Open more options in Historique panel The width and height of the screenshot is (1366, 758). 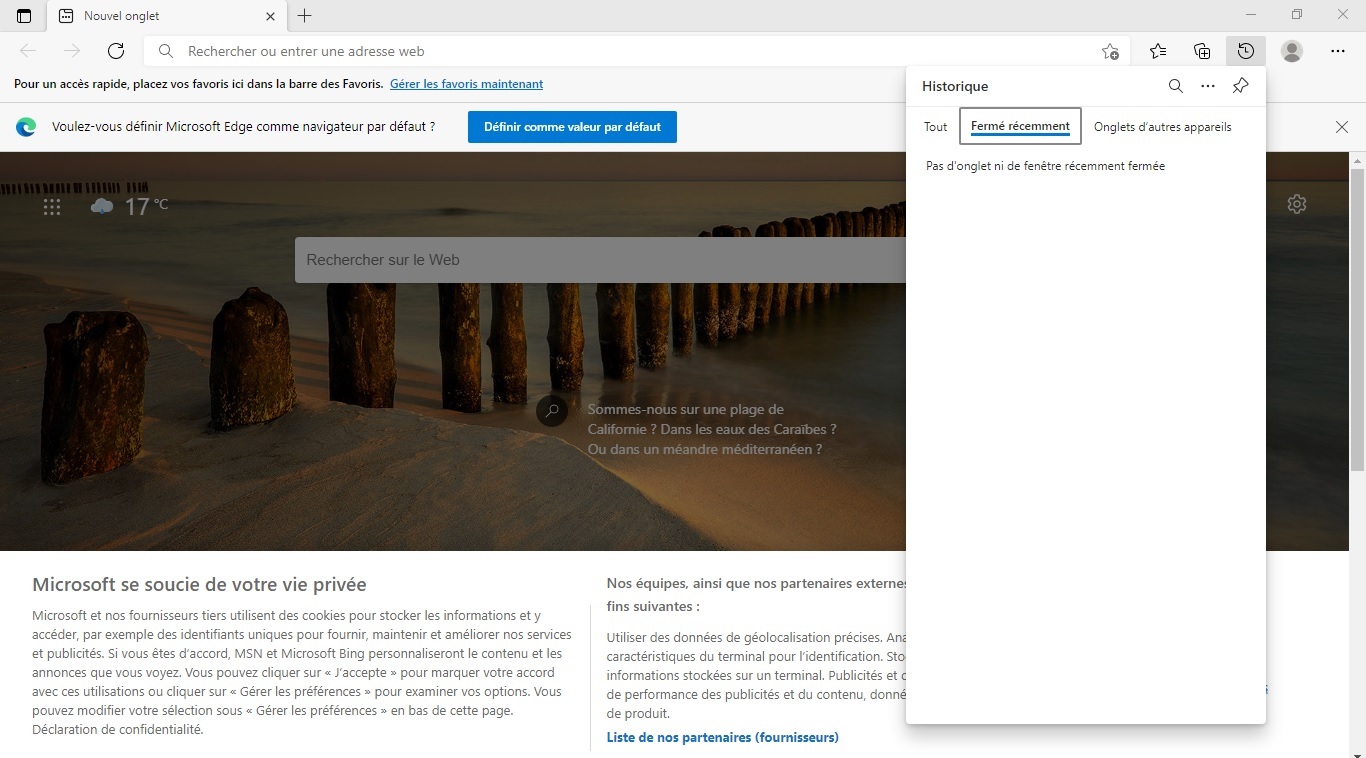(1208, 86)
